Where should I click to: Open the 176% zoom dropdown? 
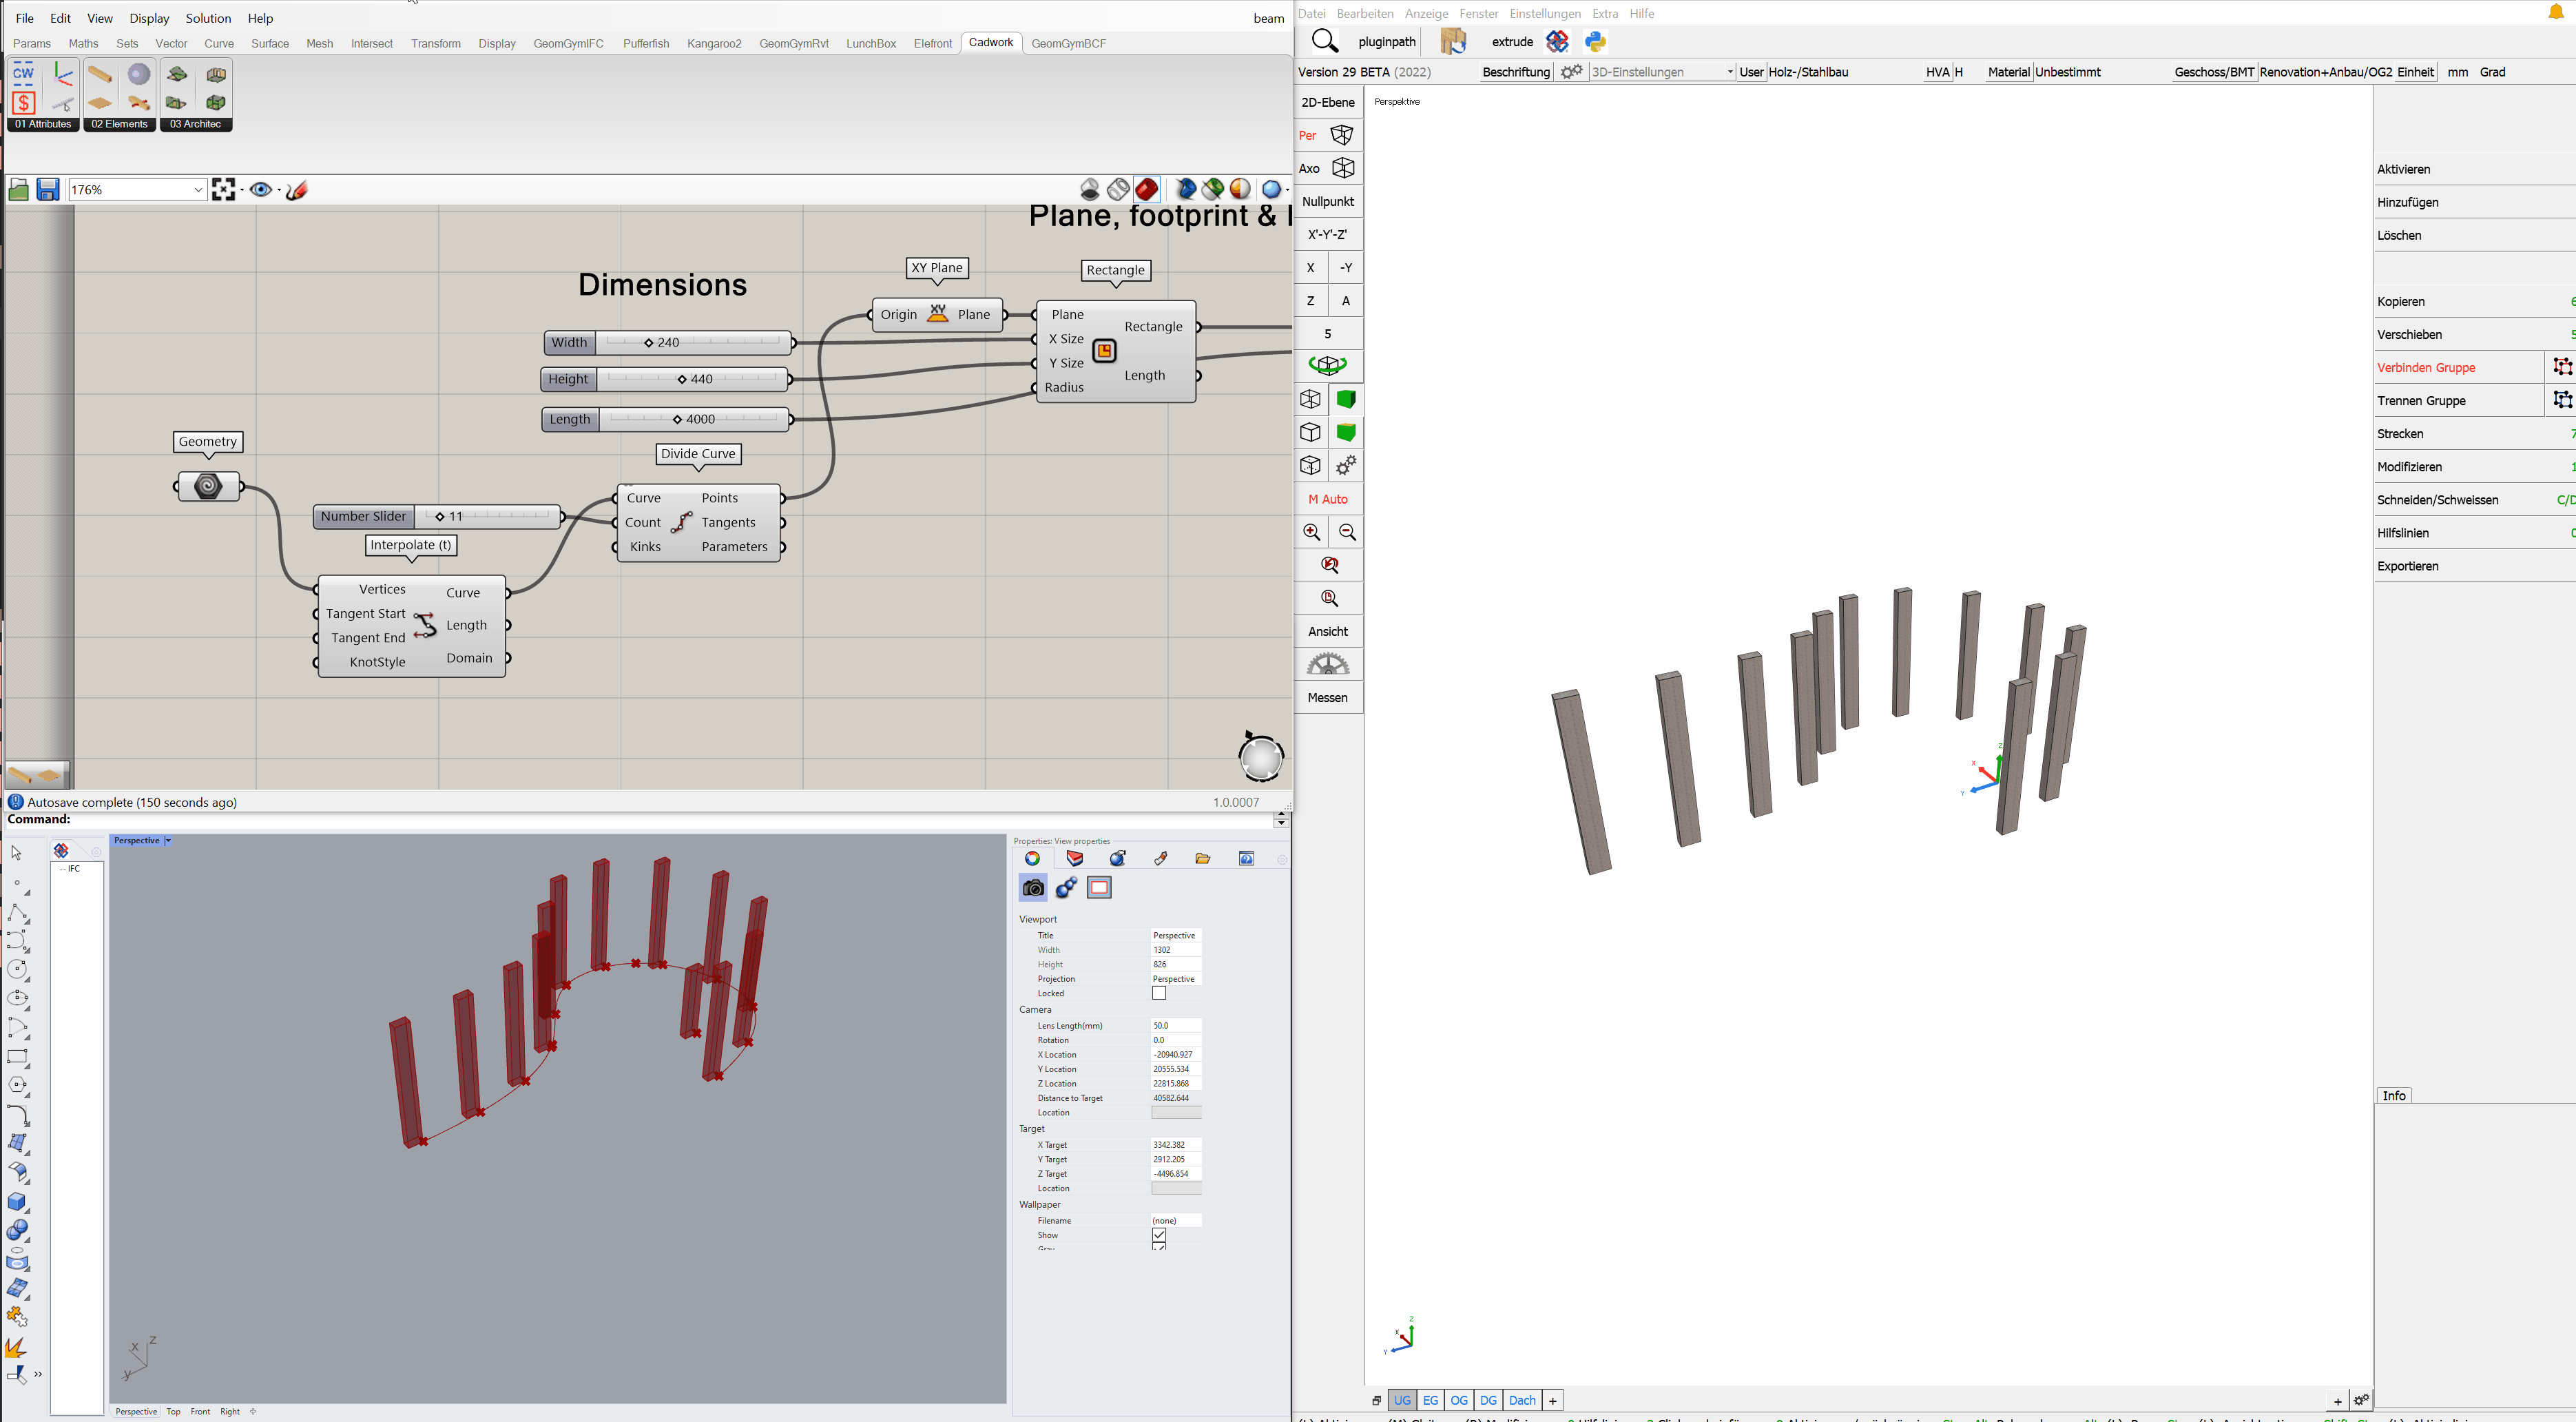pyautogui.click(x=198, y=189)
